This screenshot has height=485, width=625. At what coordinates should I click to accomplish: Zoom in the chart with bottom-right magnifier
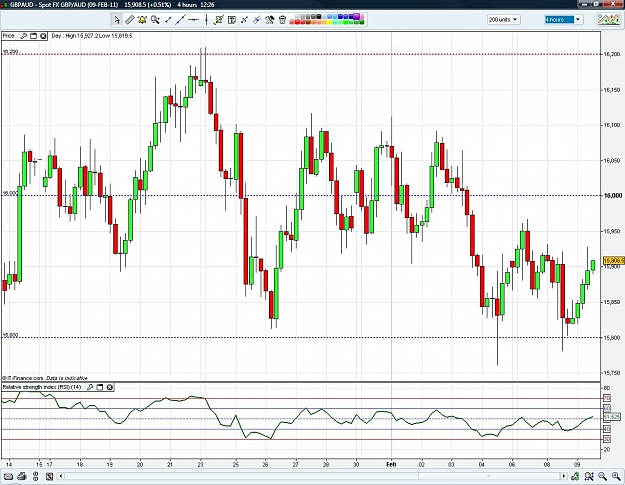617,476
